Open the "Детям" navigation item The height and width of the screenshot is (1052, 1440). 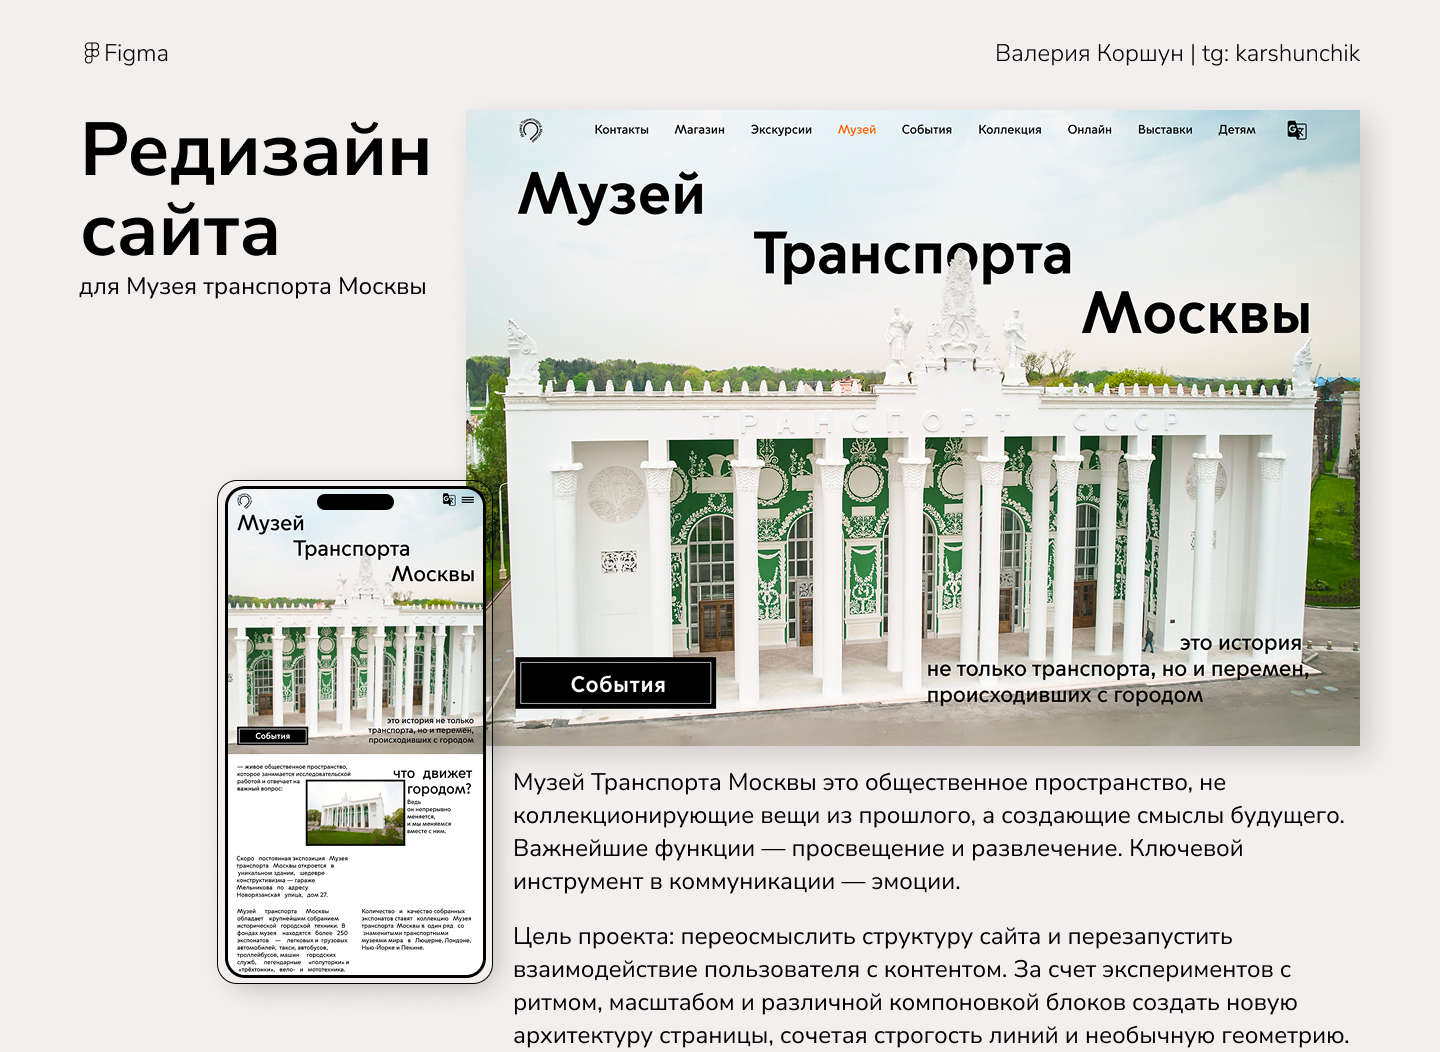coord(1237,129)
